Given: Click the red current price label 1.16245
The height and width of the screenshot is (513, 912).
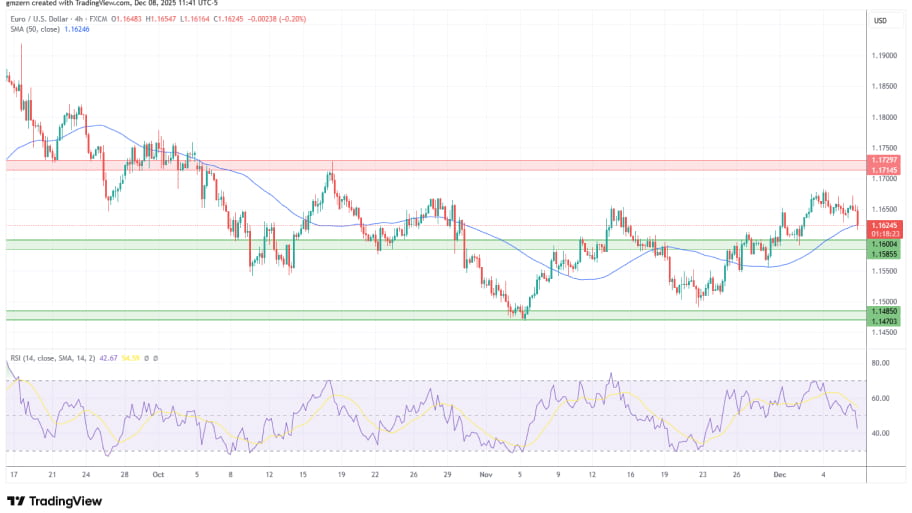Looking at the screenshot, I should 884,226.
